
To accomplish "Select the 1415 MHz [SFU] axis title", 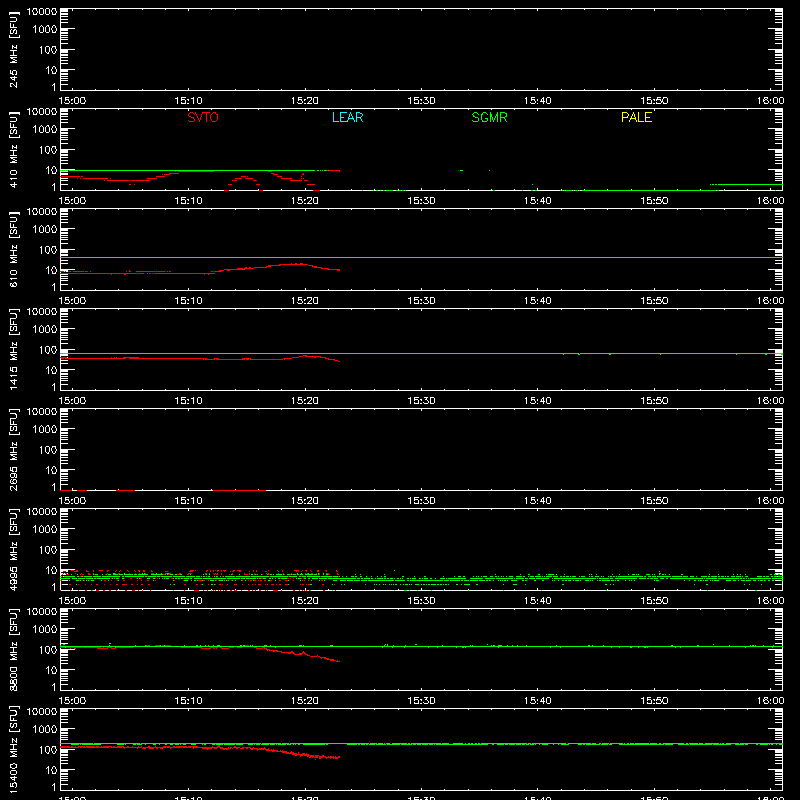I will coord(14,349).
